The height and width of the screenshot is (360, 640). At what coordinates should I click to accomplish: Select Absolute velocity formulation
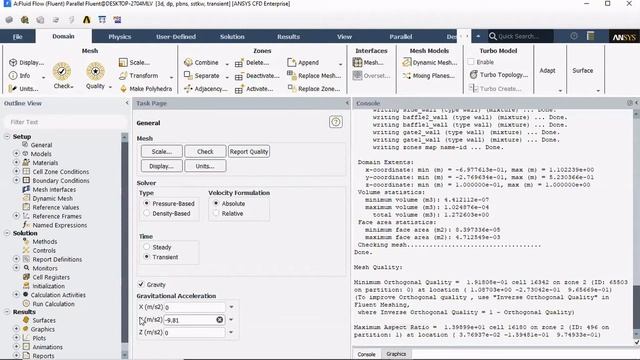[x=216, y=203]
